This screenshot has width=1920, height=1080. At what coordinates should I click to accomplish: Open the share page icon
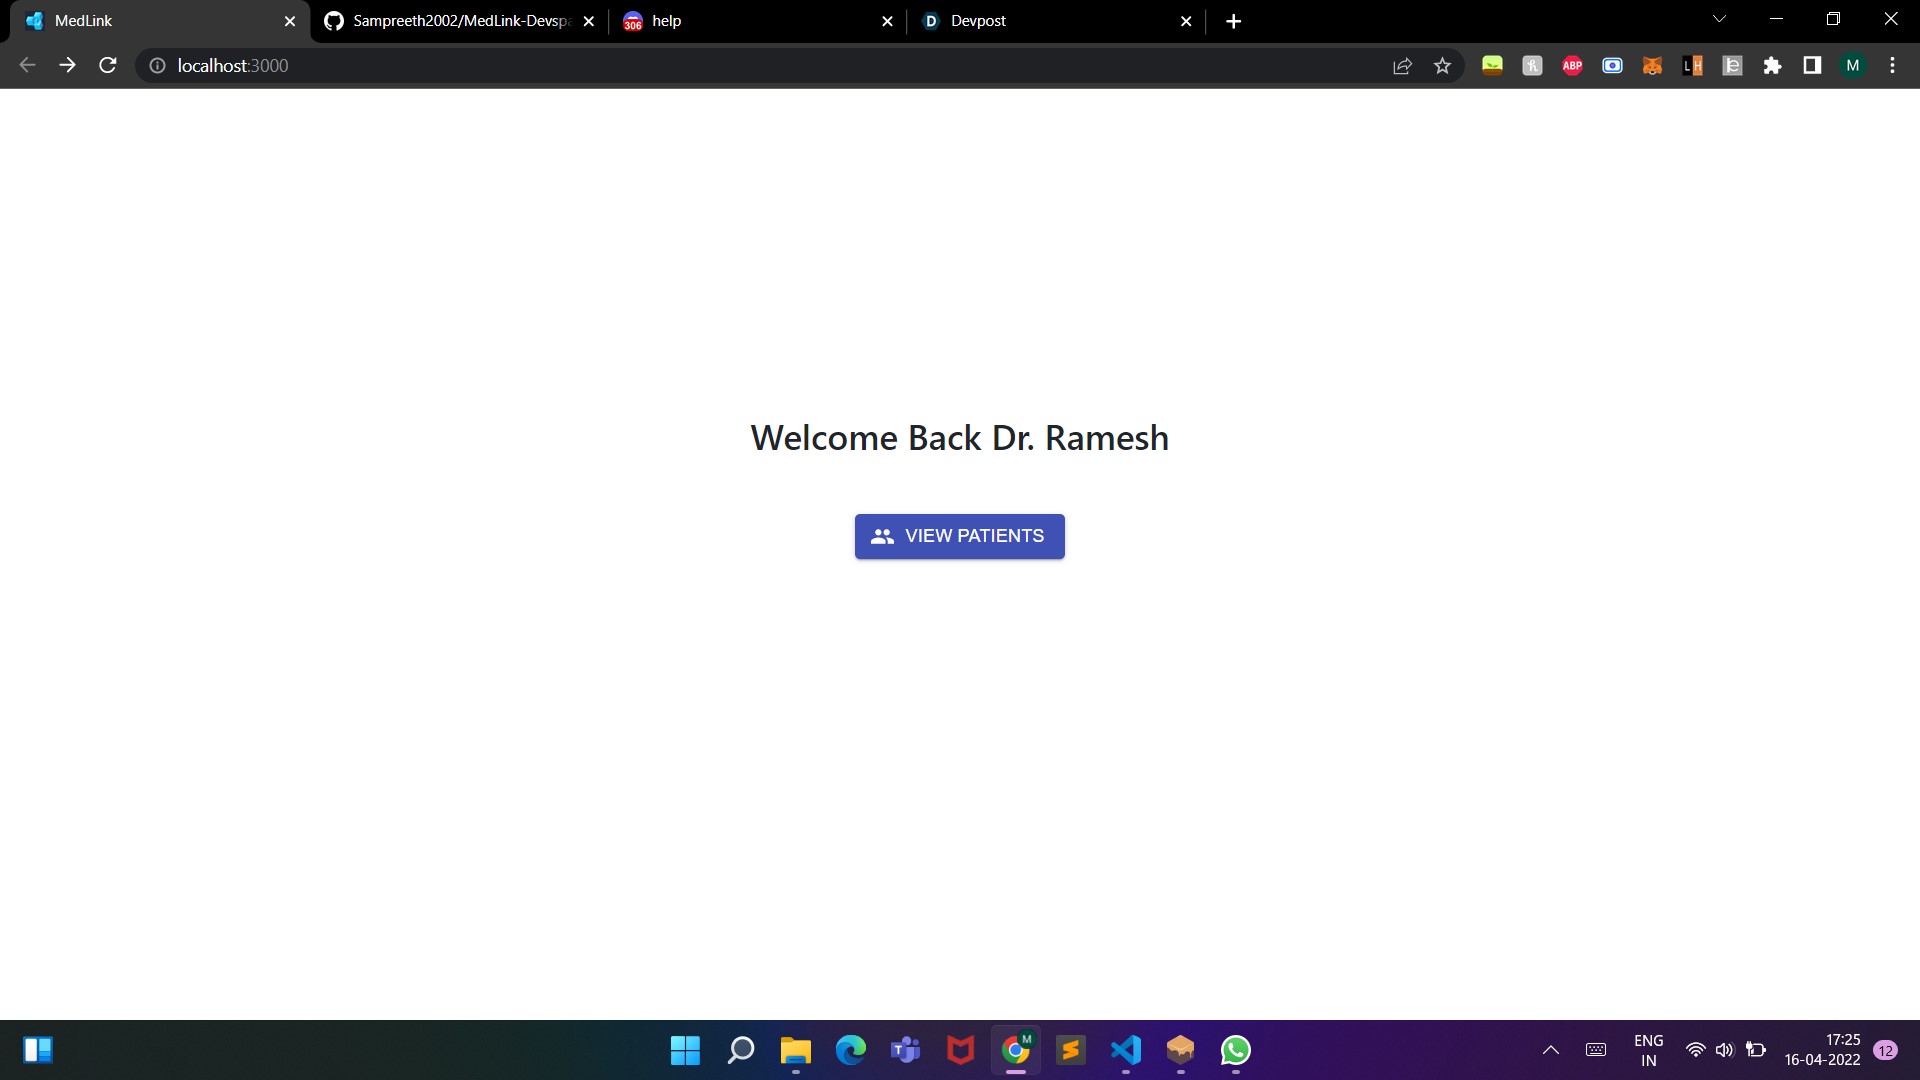[1402, 65]
